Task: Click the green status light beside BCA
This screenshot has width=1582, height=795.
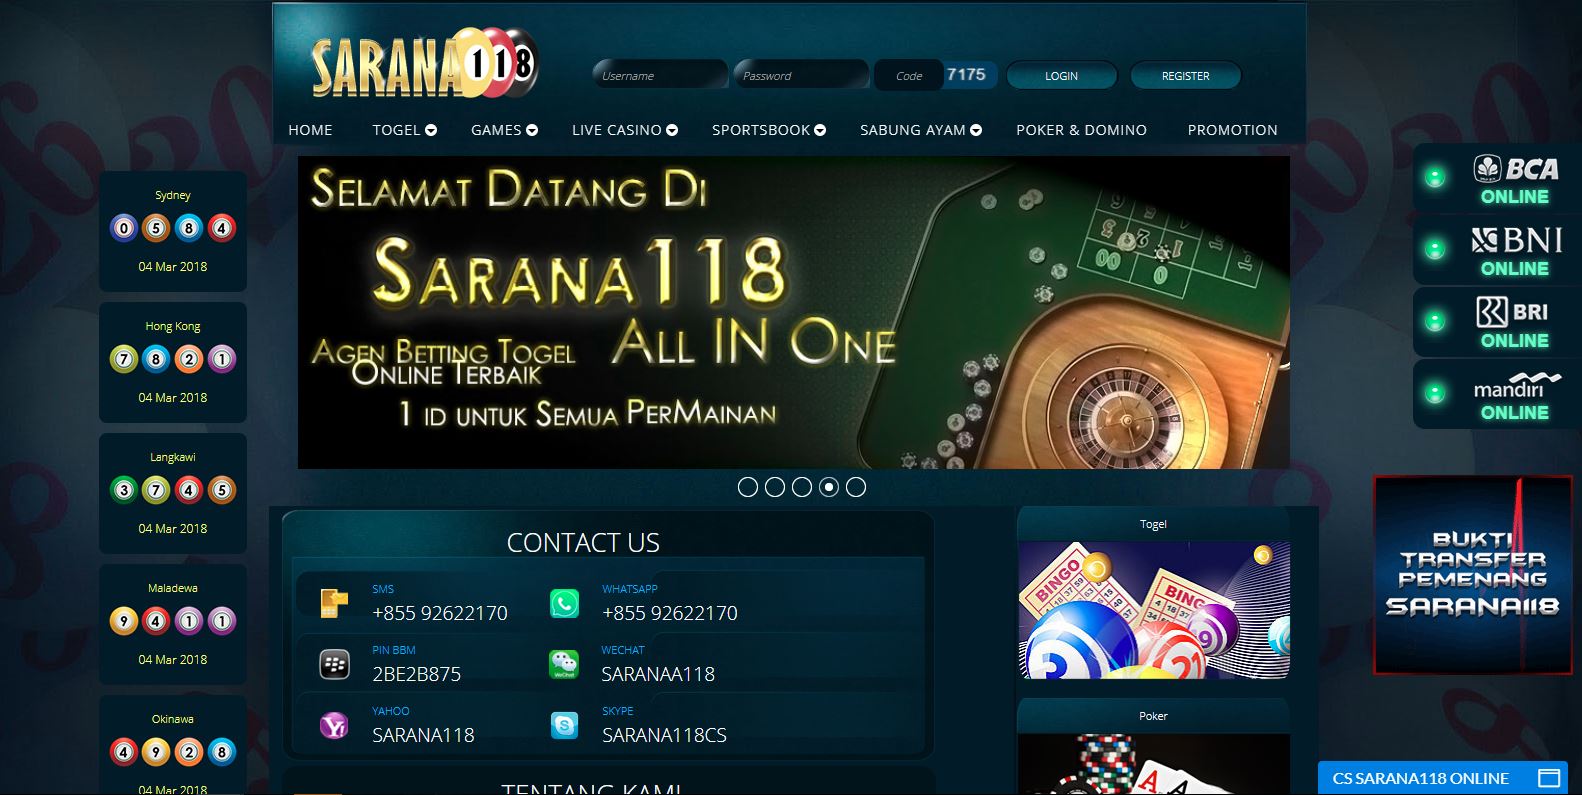Action: point(1435,178)
